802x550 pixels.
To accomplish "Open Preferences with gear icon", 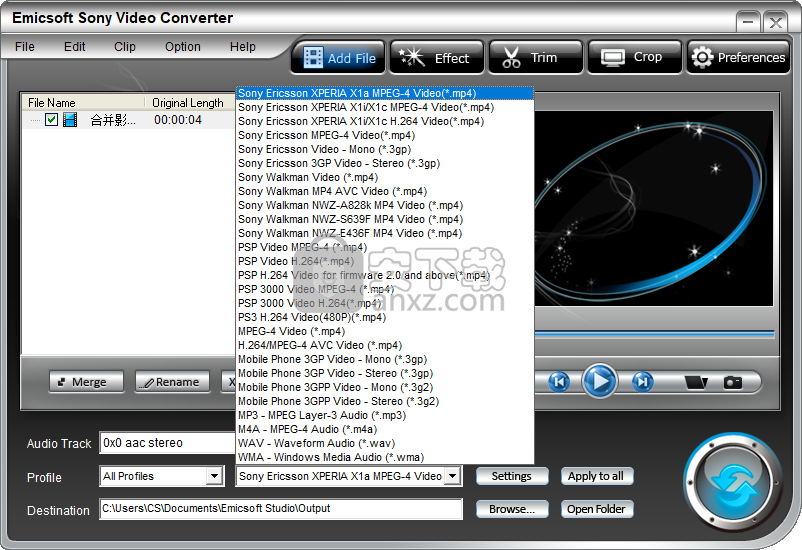I will pos(738,57).
